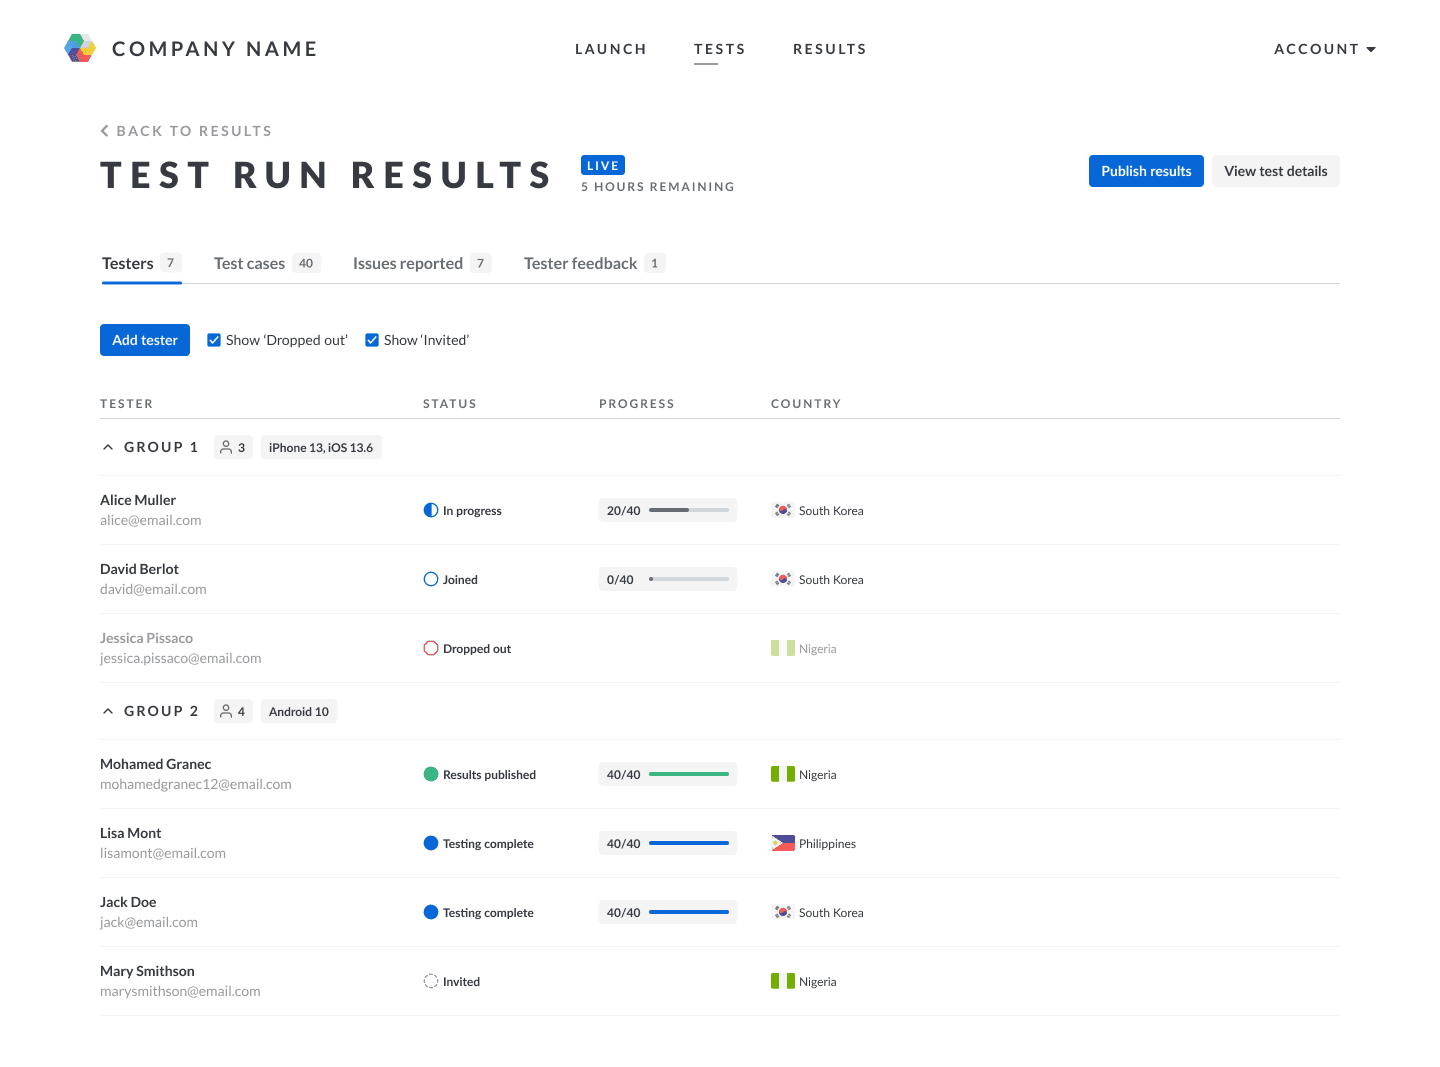Click the Add tester button
Viewport: 1440px width, 1067px height.
click(145, 340)
